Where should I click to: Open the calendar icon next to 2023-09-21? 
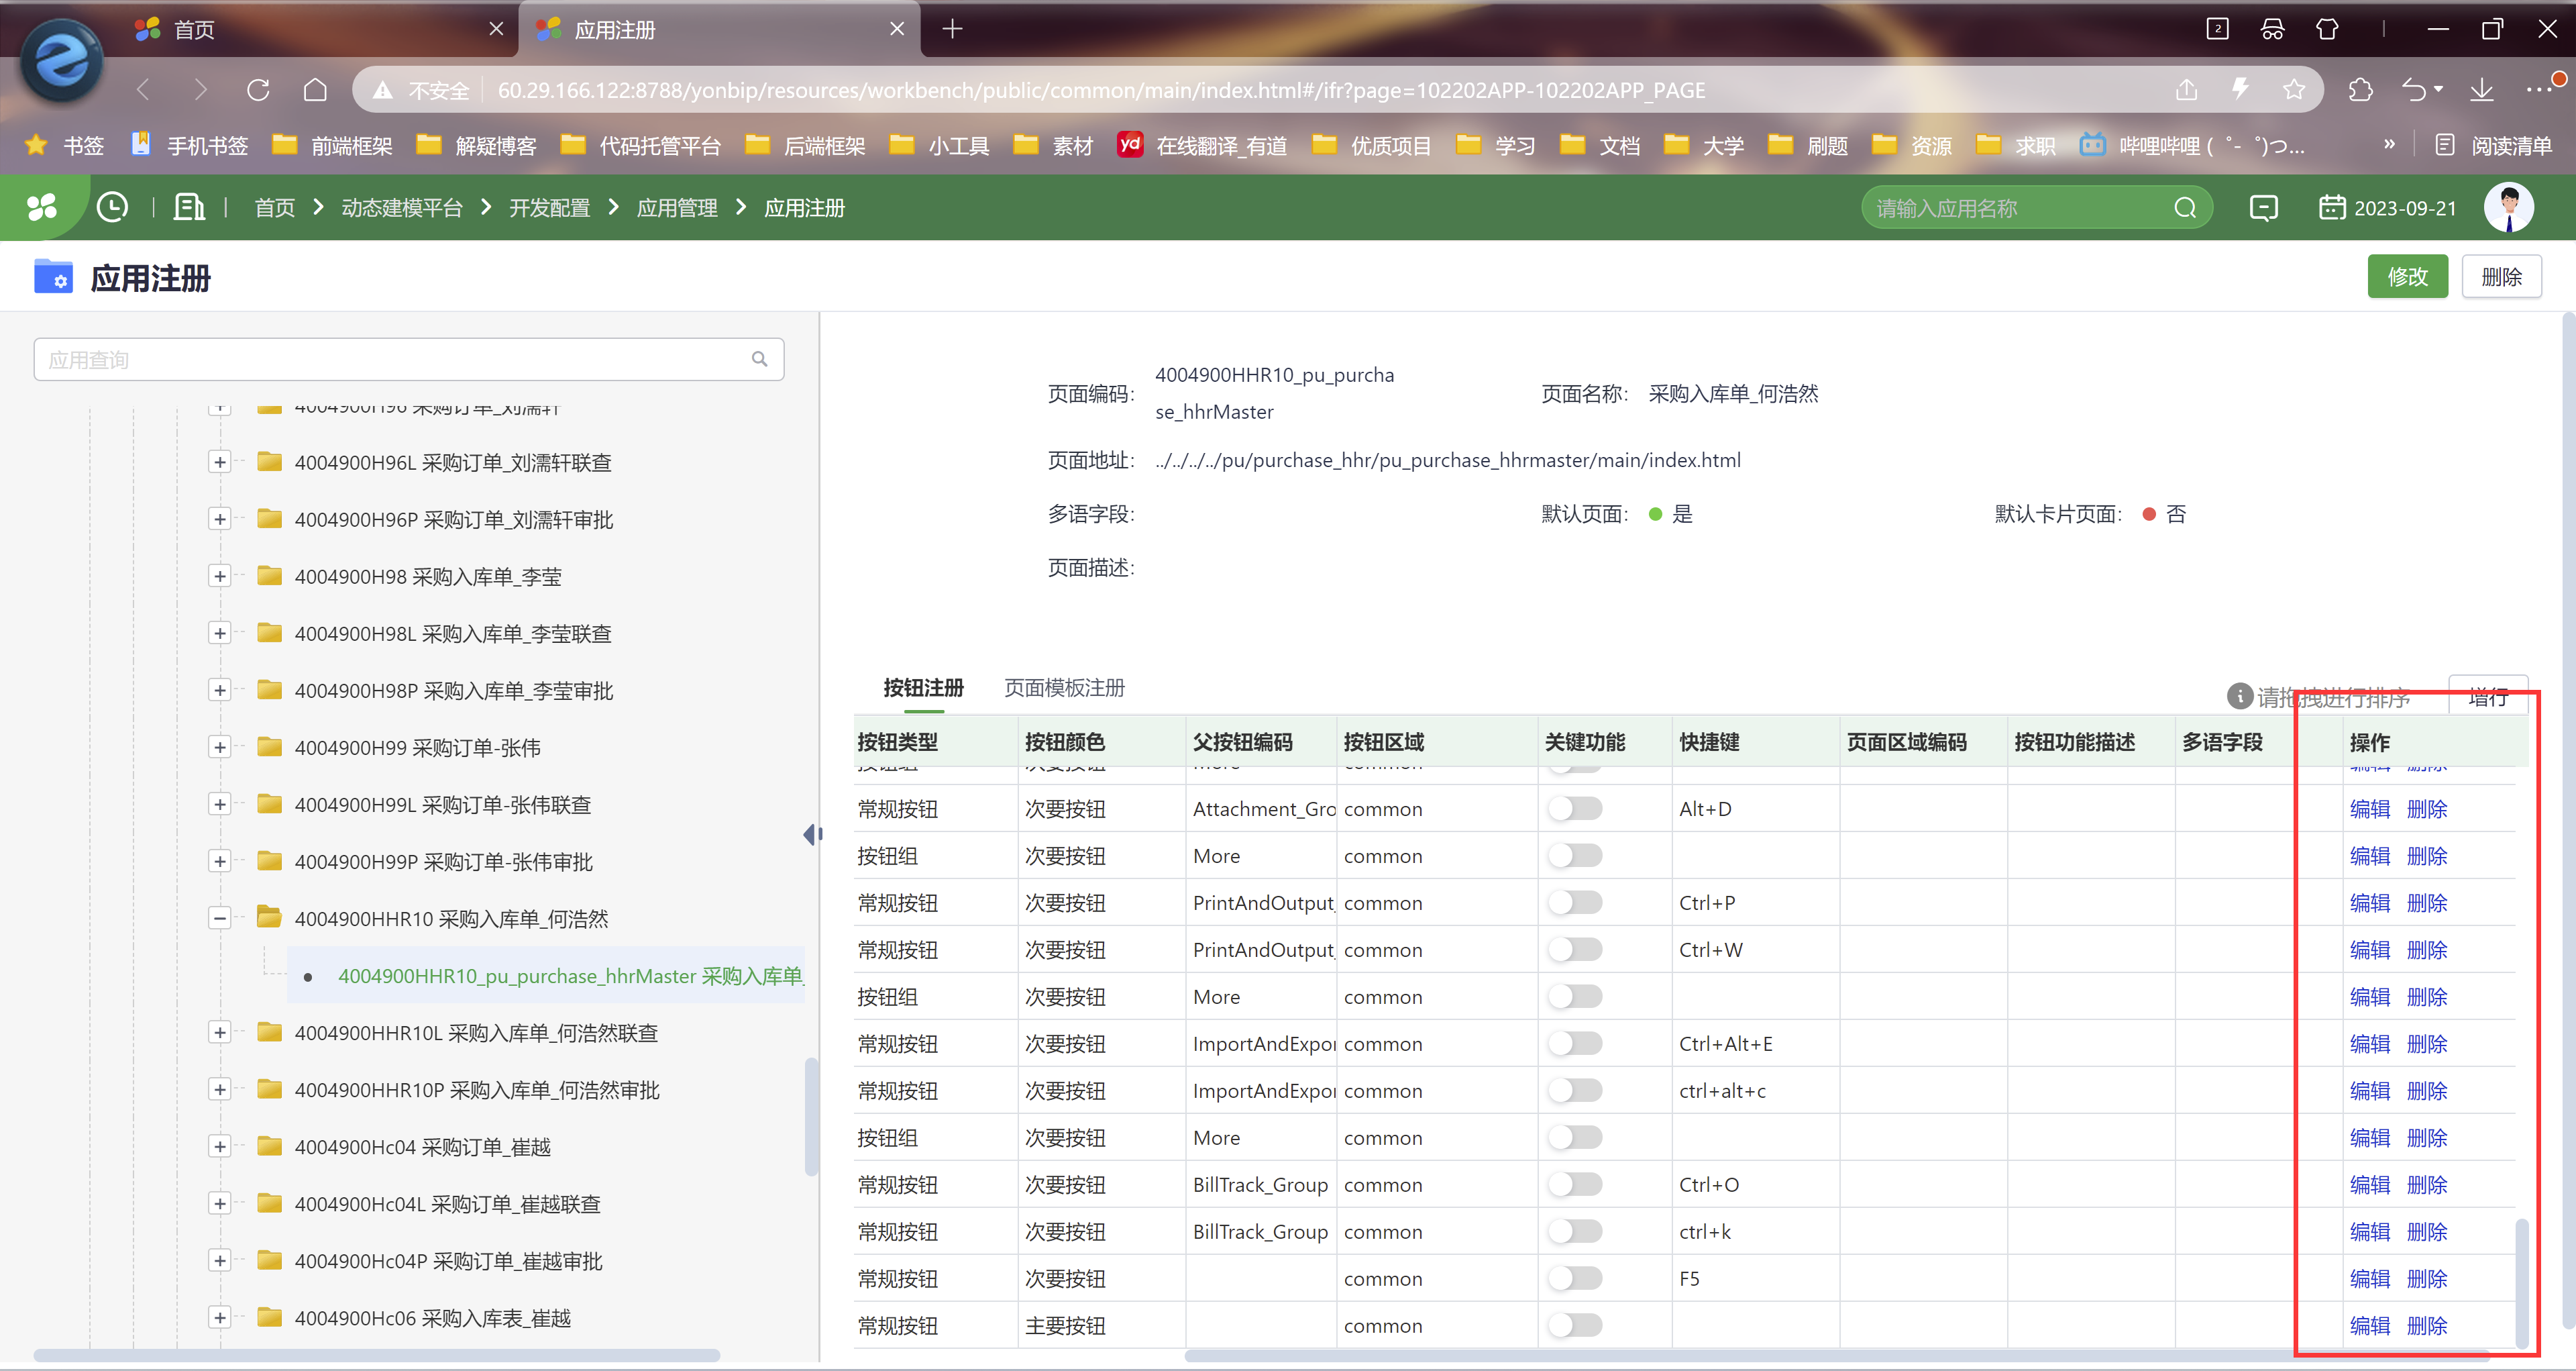2333,207
